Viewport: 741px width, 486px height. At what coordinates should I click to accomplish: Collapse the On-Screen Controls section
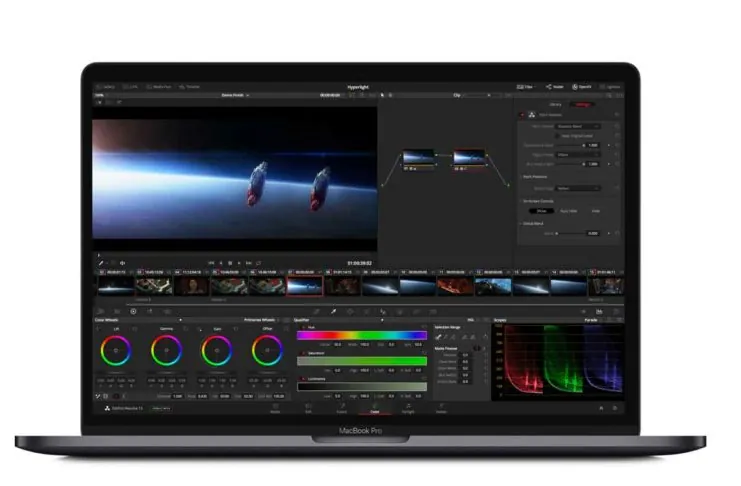pos(521,201)
